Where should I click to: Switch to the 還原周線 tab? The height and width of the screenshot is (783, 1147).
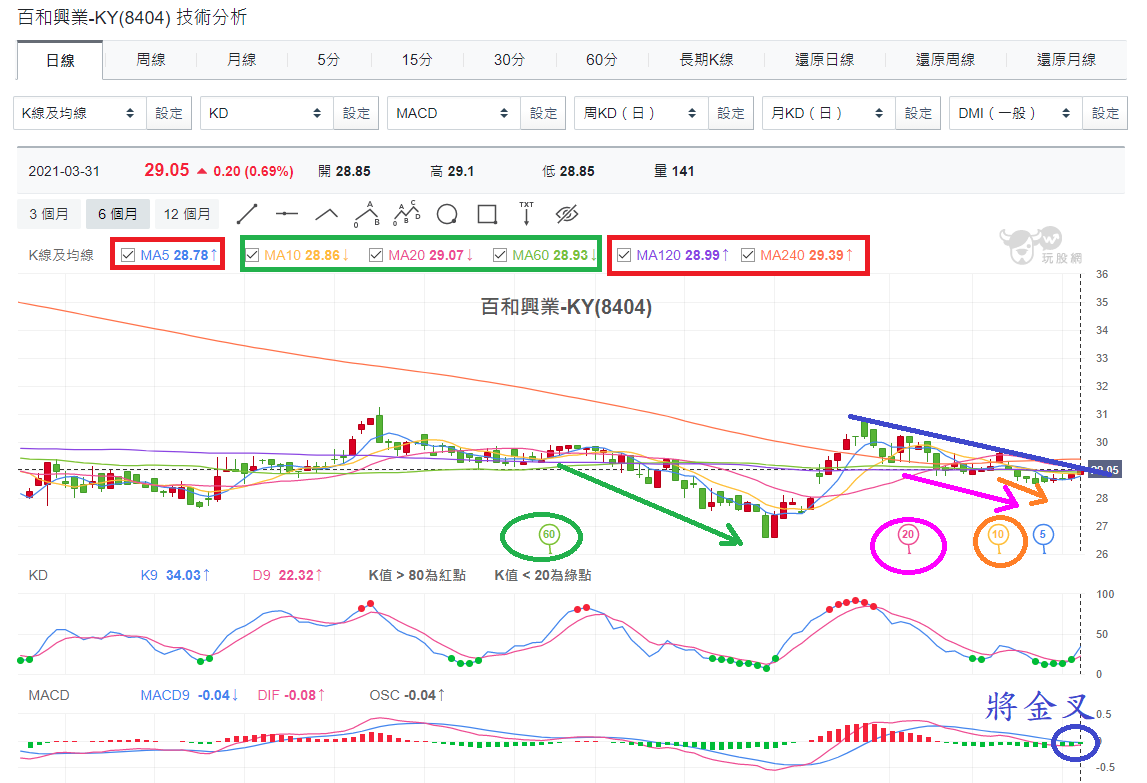pyautogui.click(x=945, y=60)
